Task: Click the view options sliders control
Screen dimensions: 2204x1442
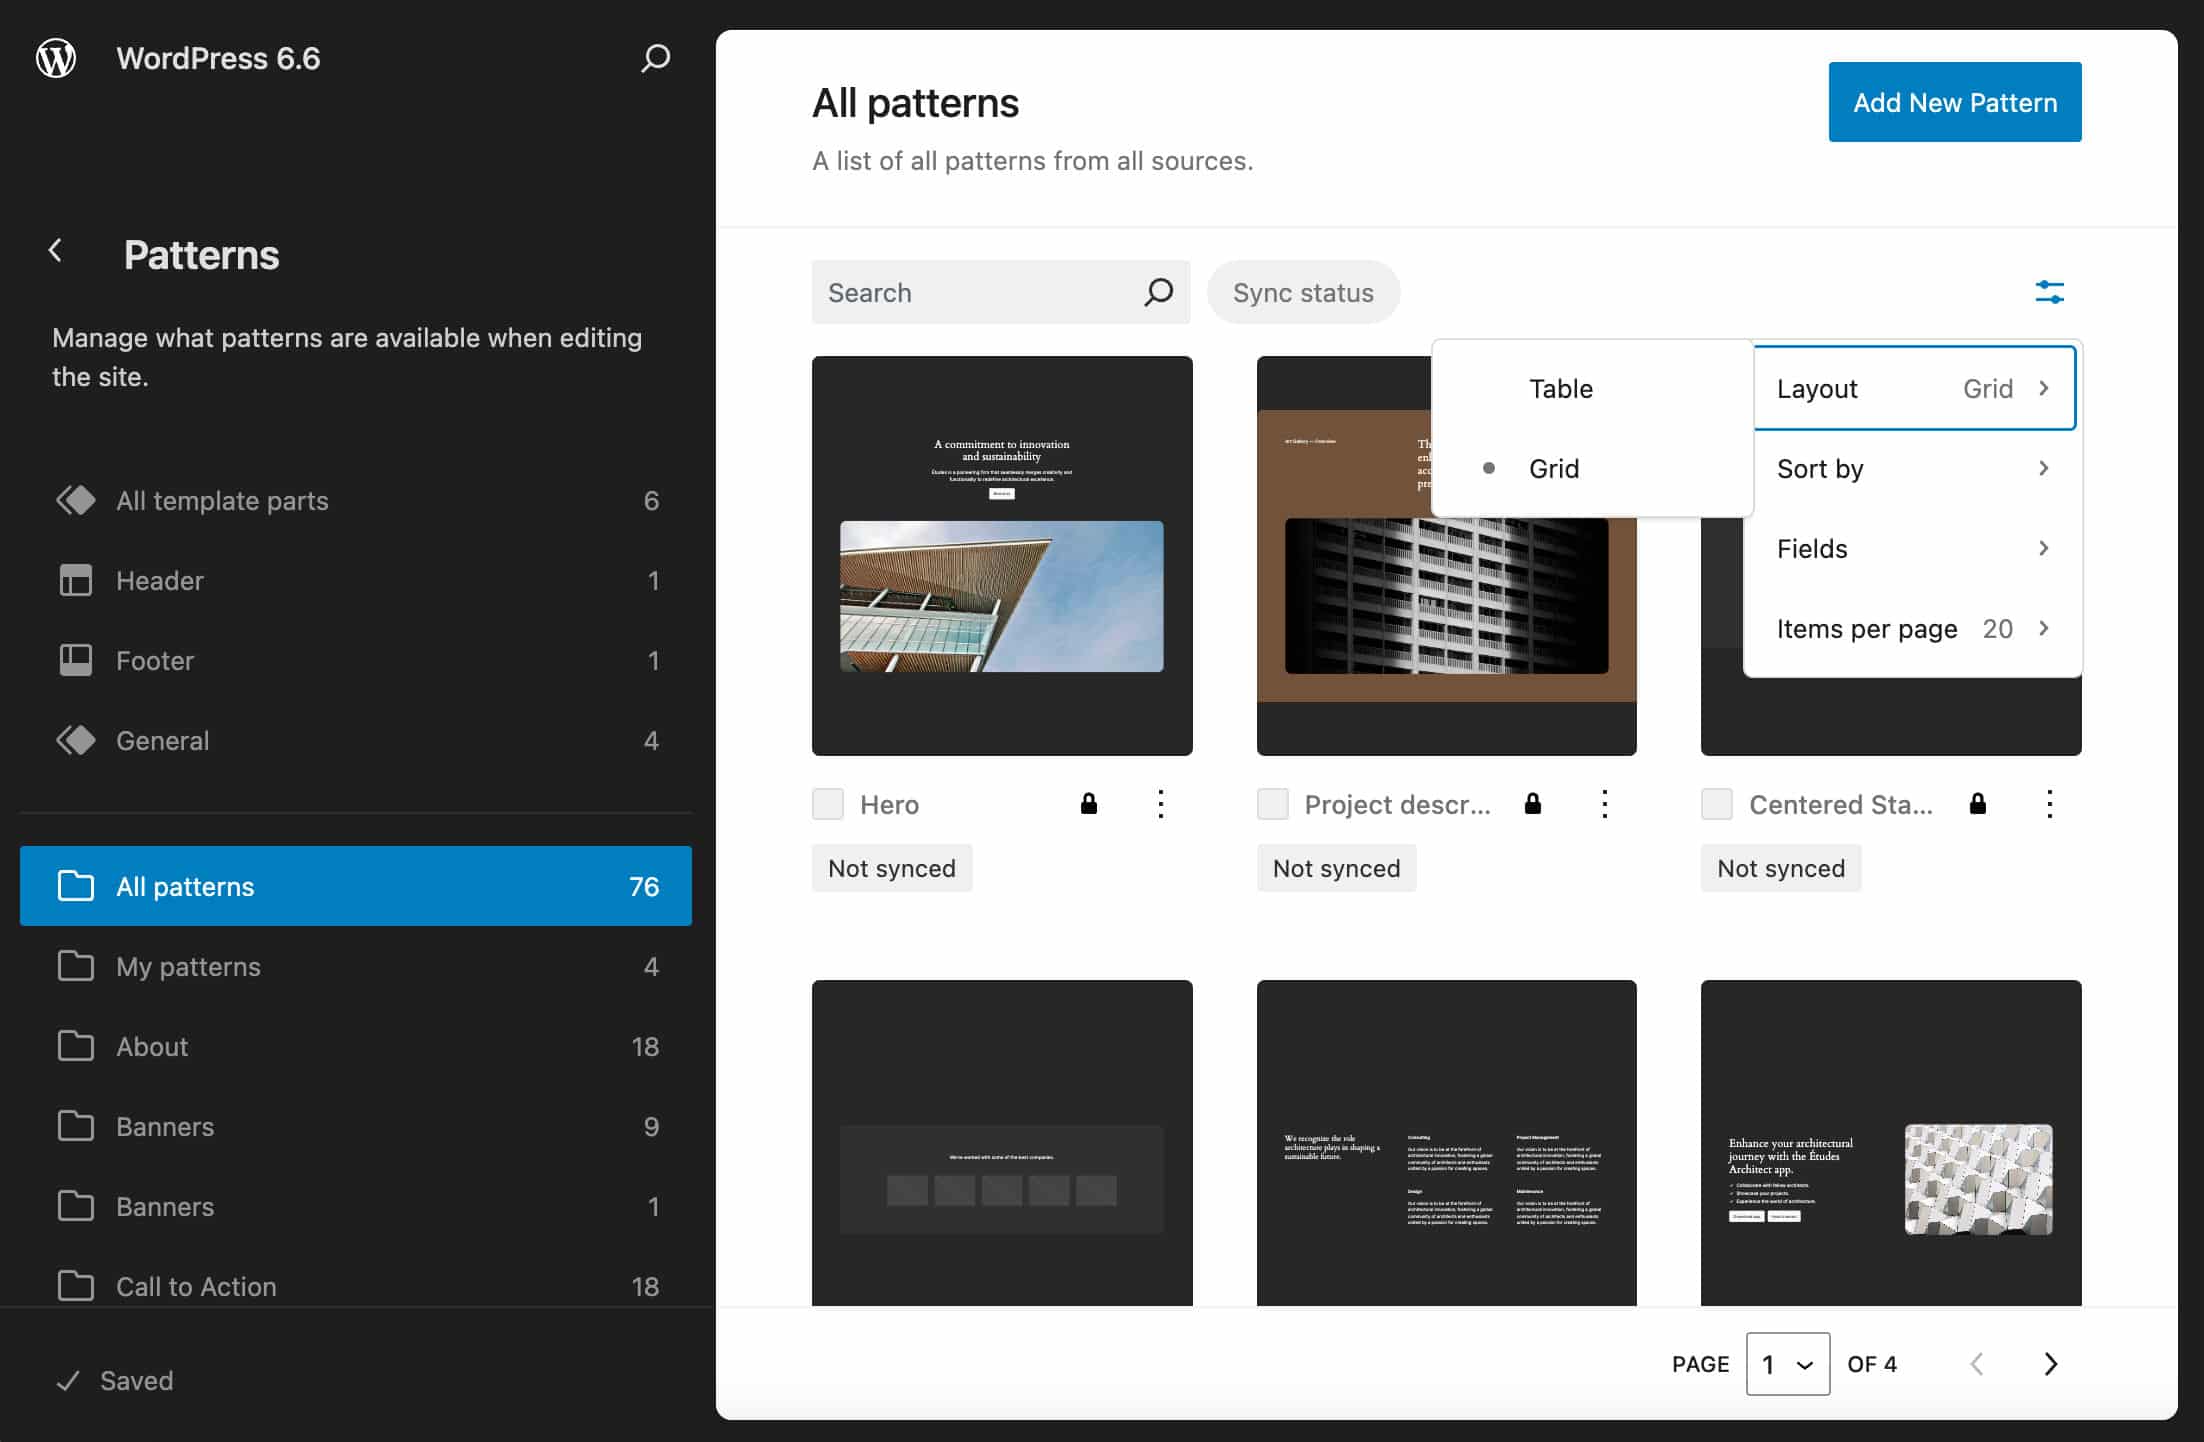Action: [x=2051, y=292]
